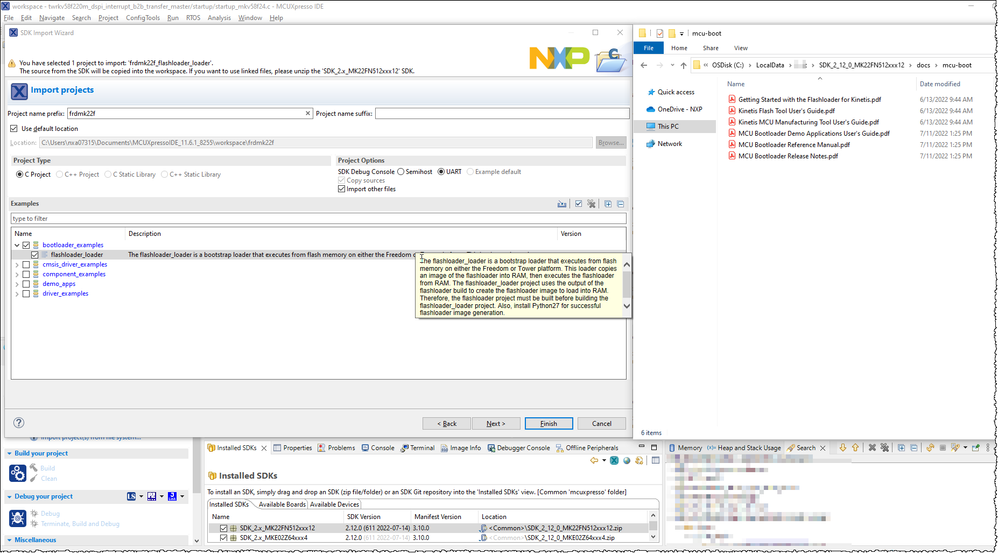Viewport: 998px width, 553px height.
Task: Click the Finish button
Action: point(549,423)
